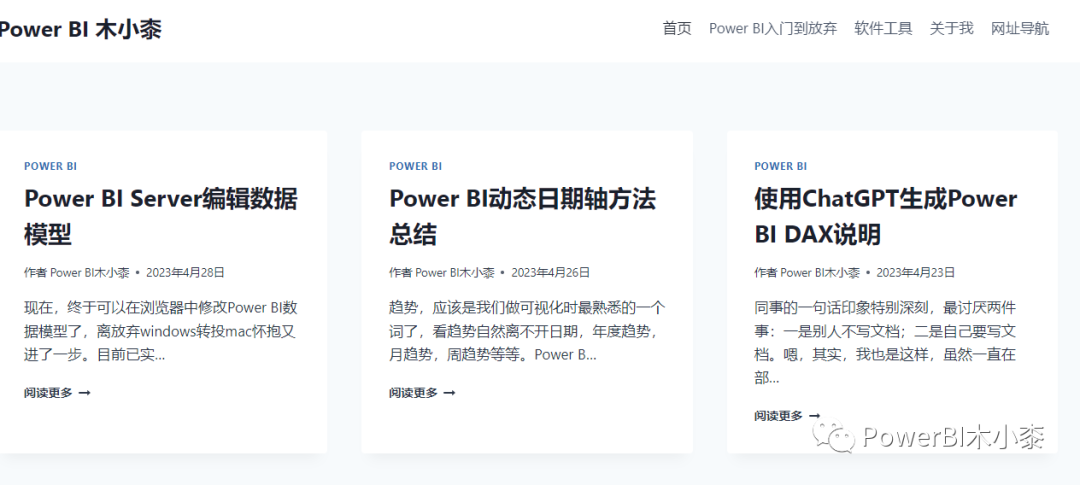This screenshot has width=1080, height=485.
Task: Open the 网址导航 menu item
Action: pyautogui.click(x=1019, y=28)
